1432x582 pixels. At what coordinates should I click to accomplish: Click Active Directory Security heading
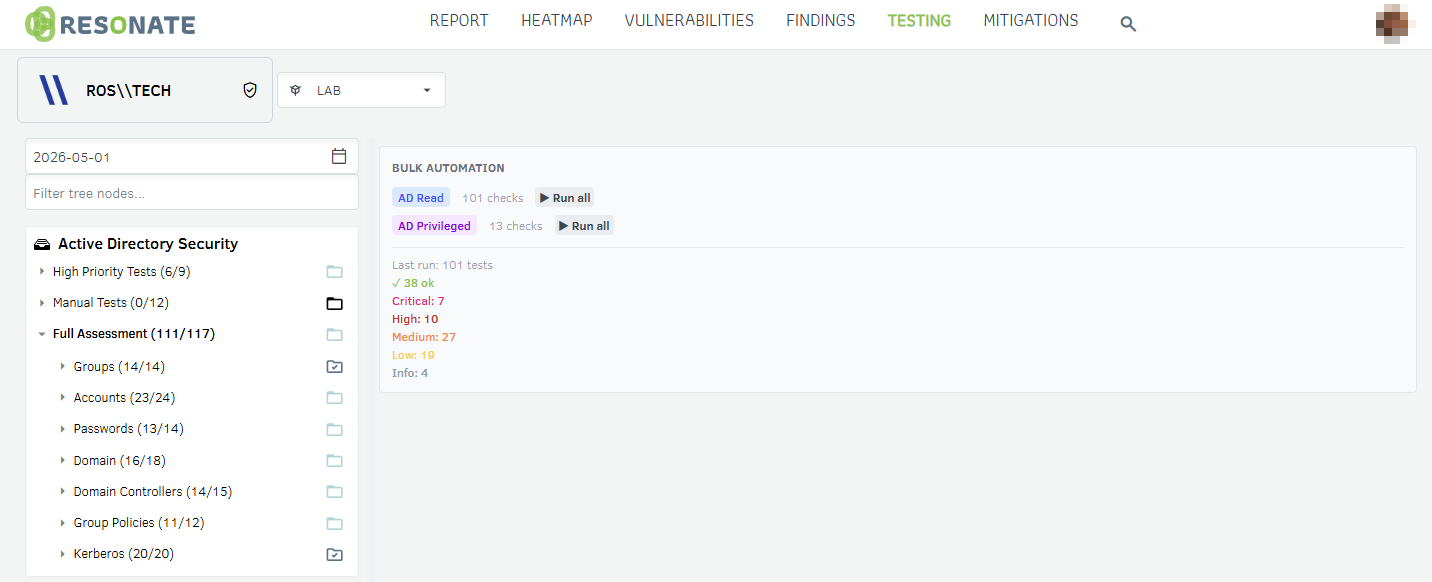pyautogui.click(x=148, y=244)
